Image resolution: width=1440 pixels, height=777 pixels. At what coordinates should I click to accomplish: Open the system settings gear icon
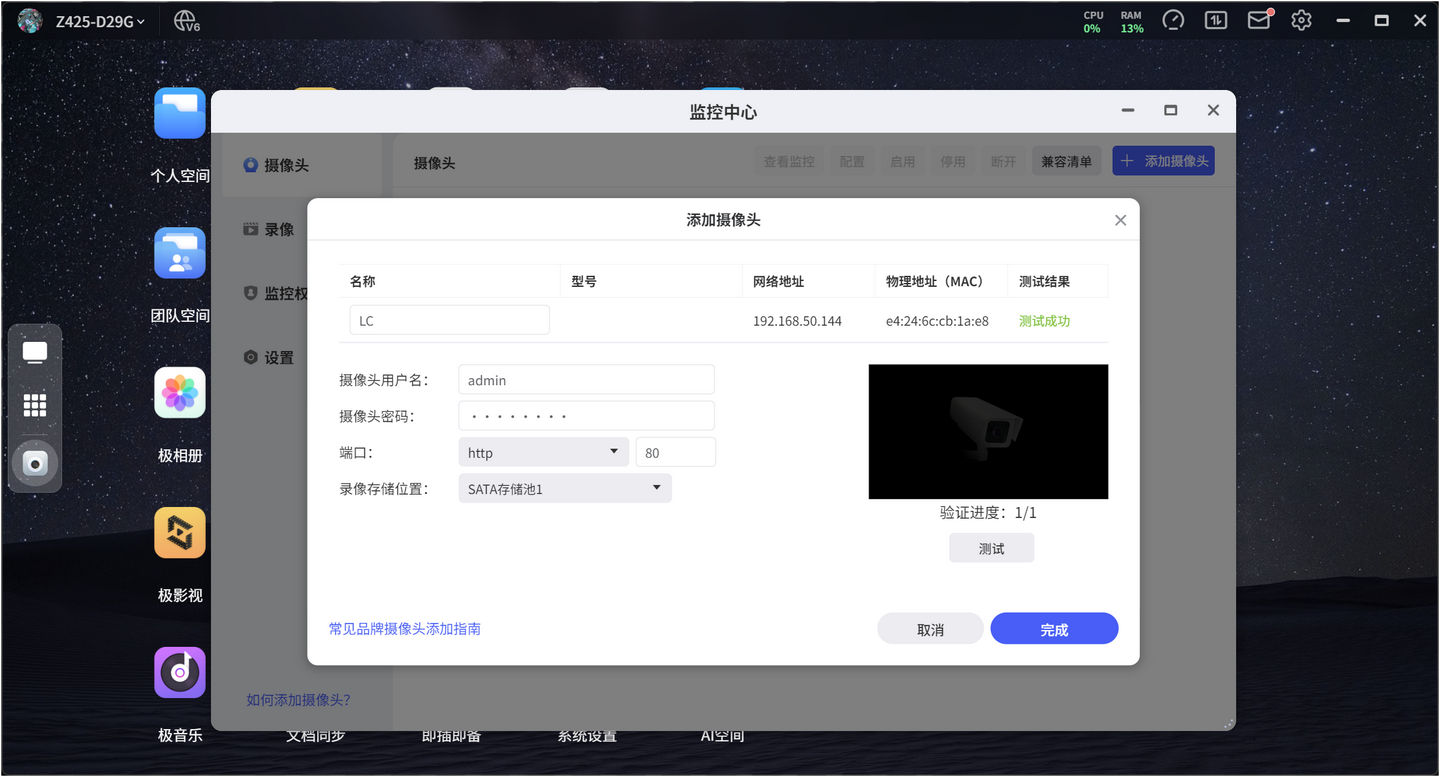1301,20
